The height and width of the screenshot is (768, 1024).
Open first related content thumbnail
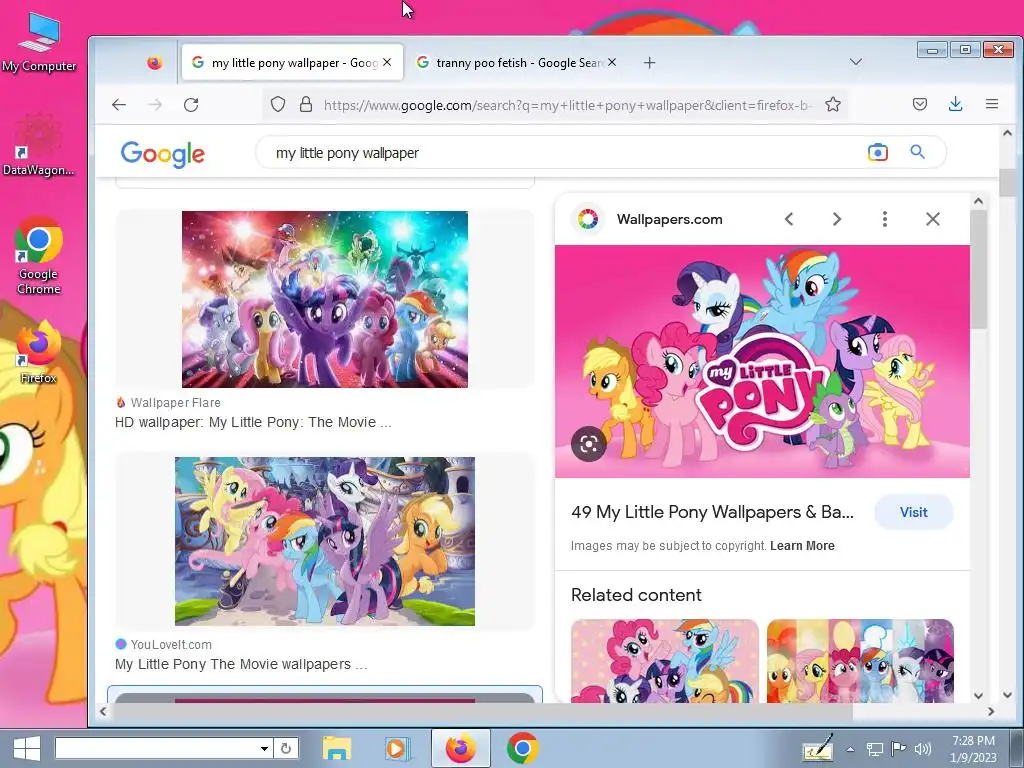tap(665, 661)
